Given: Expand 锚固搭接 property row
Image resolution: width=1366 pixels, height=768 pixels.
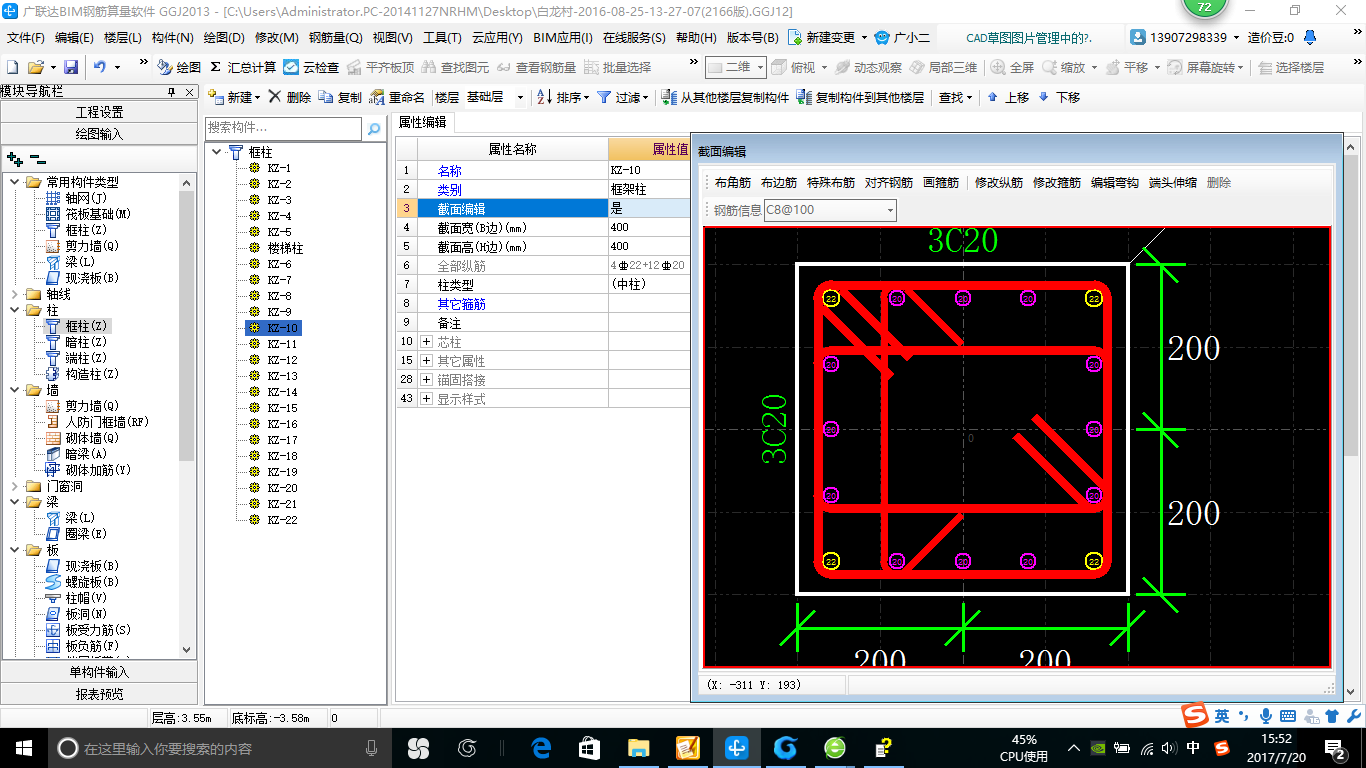Looking at the screenshot, I should tap(427, 380).
